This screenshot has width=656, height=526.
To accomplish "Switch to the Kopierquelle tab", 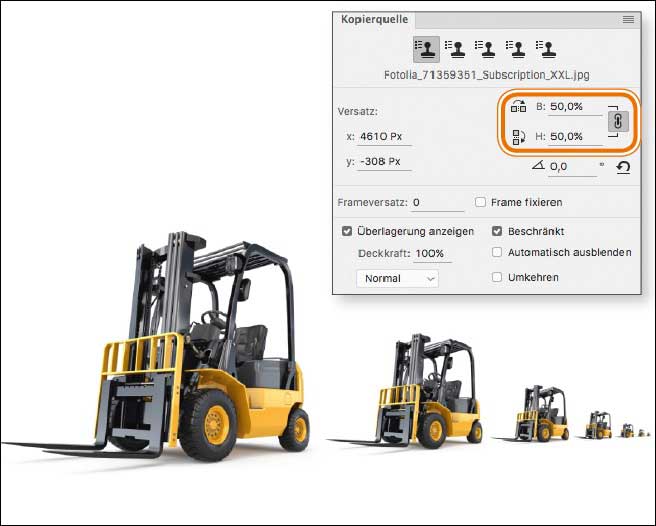I will coord(374,19).
